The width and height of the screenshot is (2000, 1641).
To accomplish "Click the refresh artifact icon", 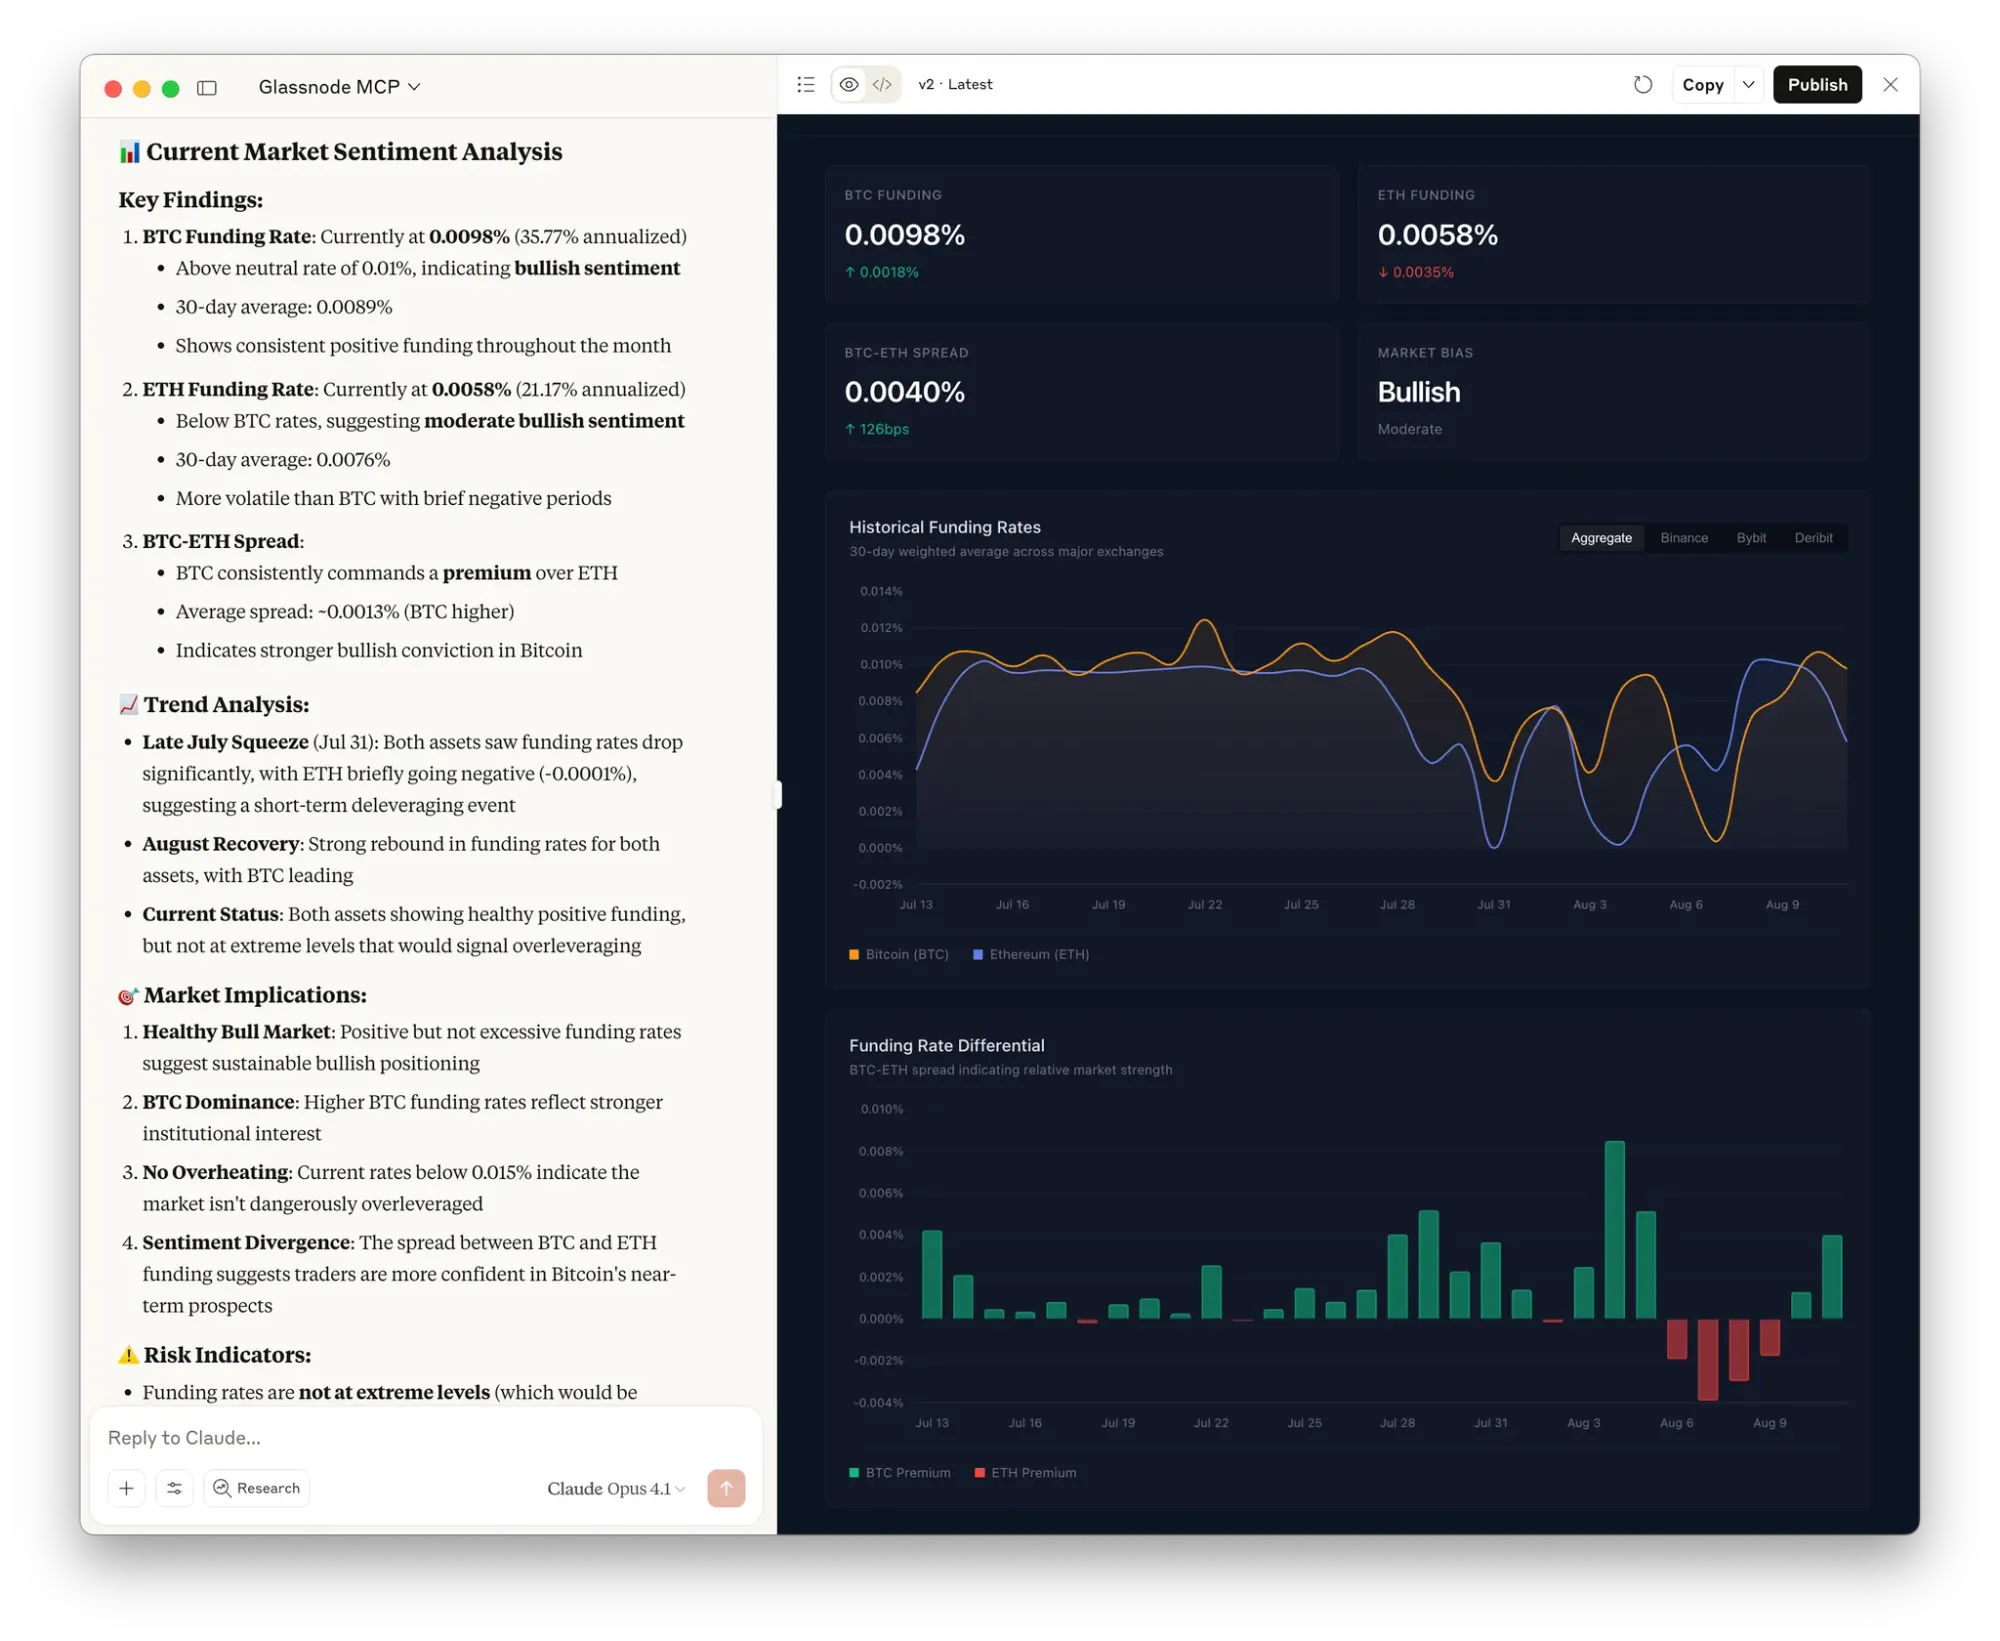I will click(x=1643, y=84).
